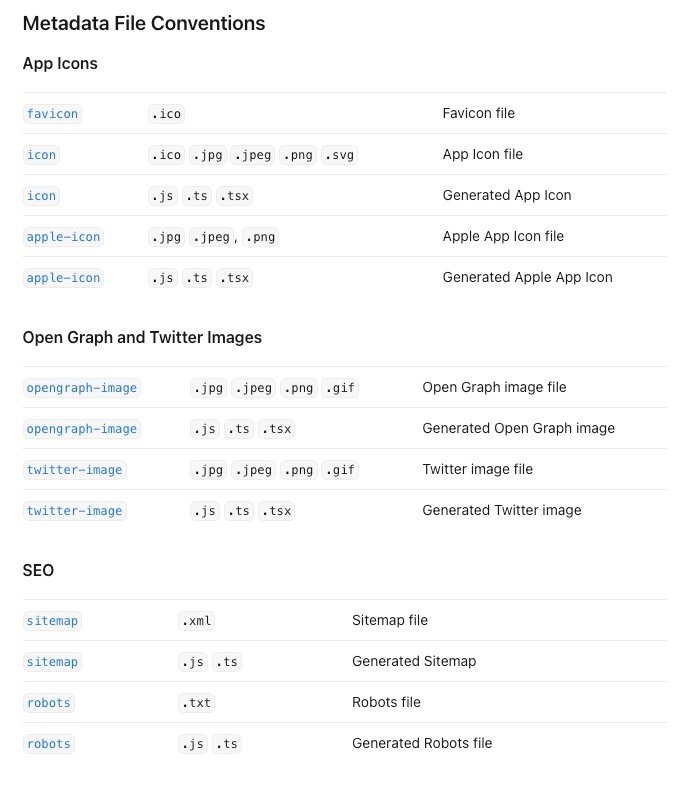The width and height of the screenshot is (674, 785).
Task: Open the sitemap link in the Generated Sitemap row
Action: 52,662
